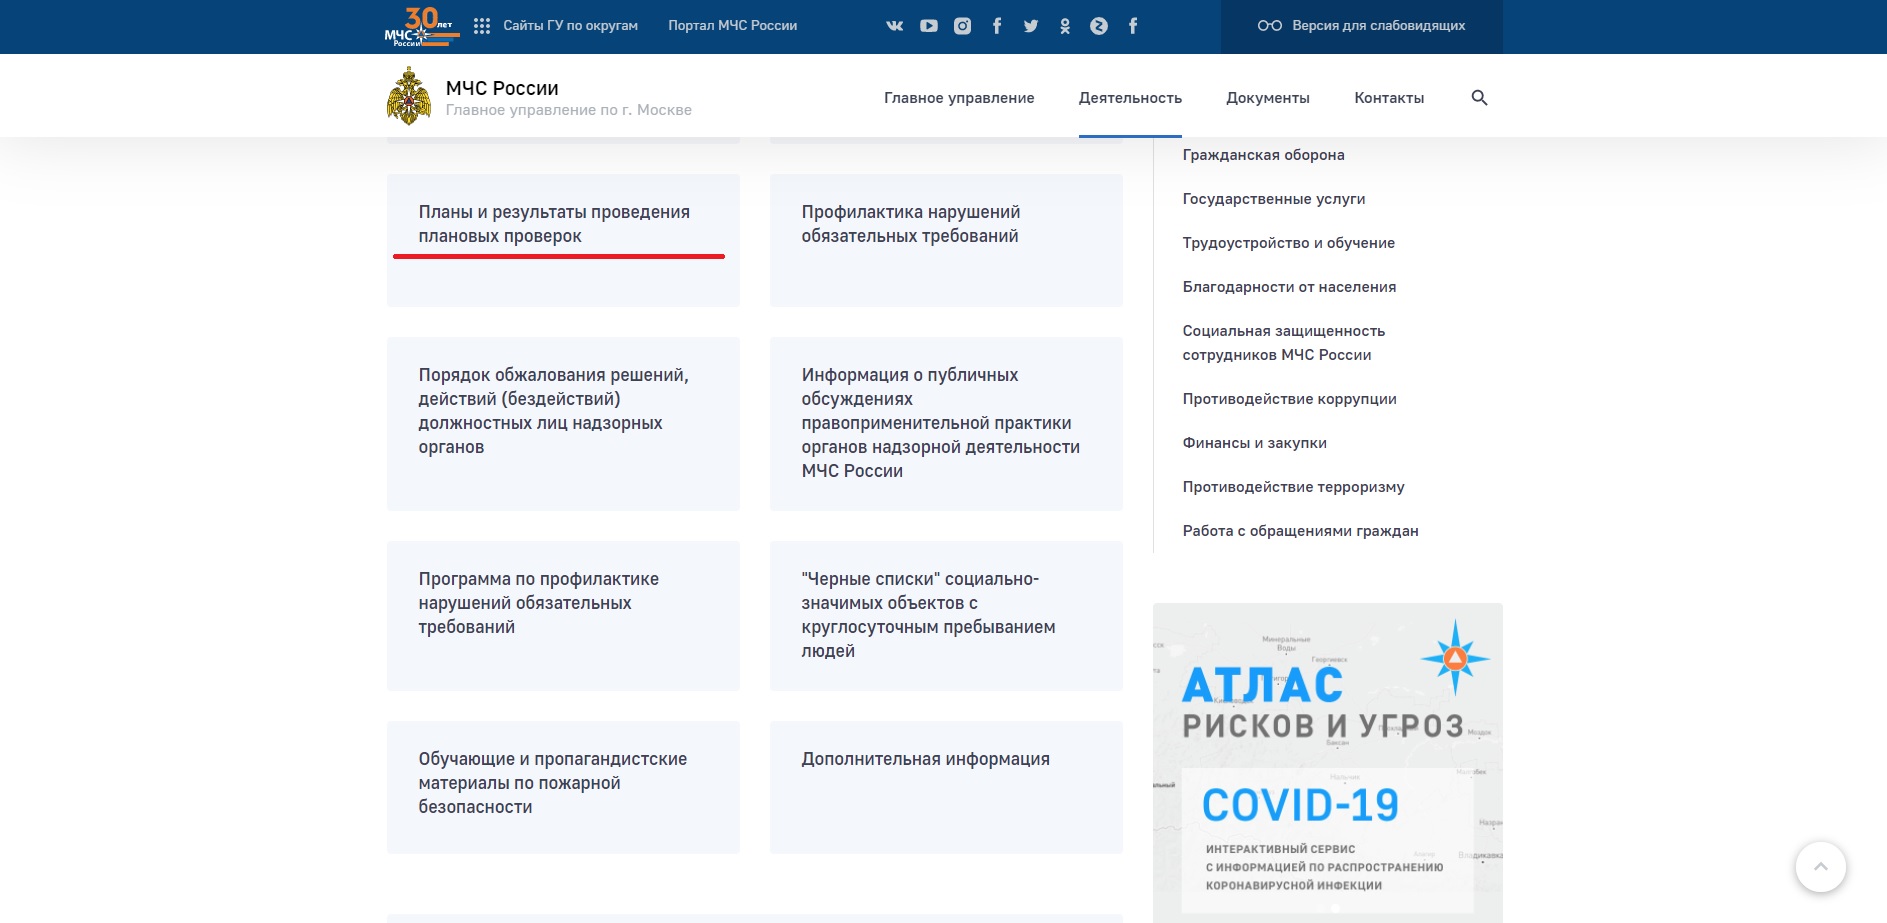Open the COVID-19 interactive service banner
The height and width of the screenshot is (923, 1887).
[1327, 840]
